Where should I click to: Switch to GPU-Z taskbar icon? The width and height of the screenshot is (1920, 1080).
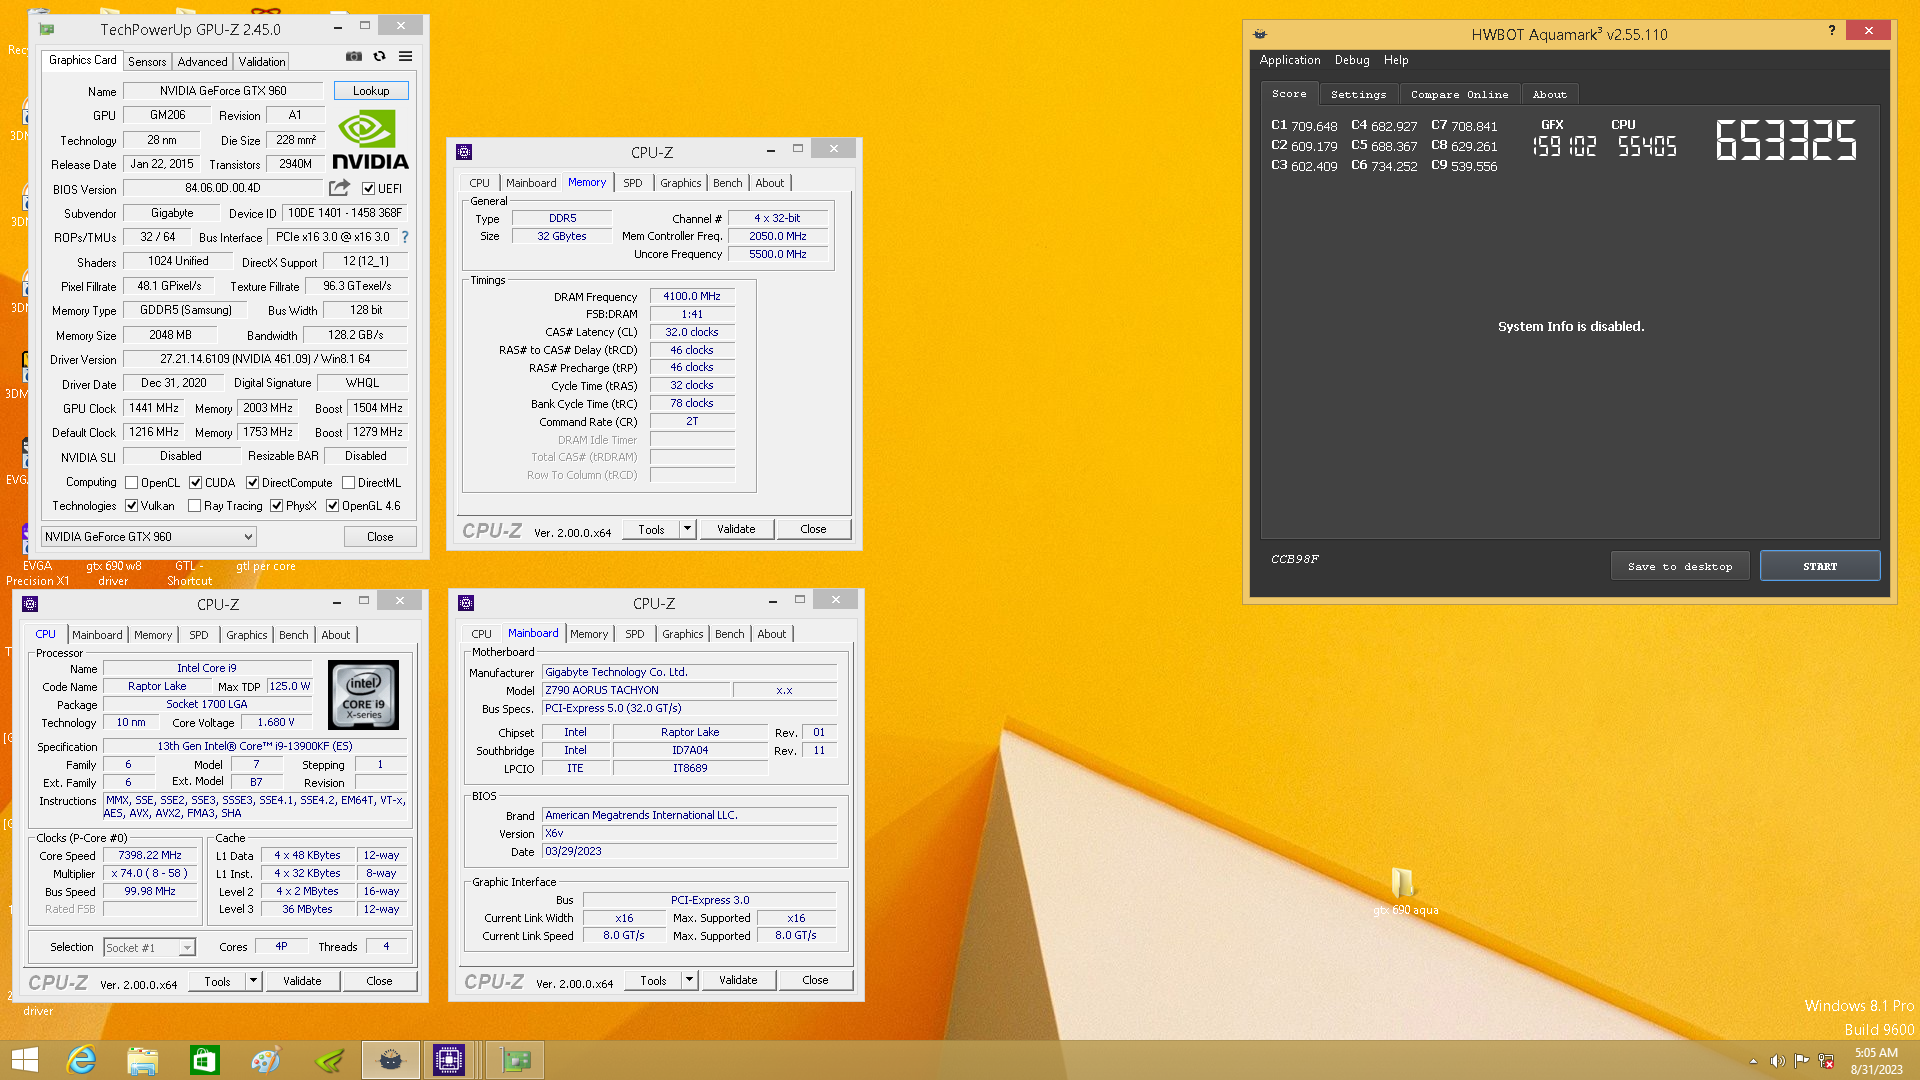516,1060
